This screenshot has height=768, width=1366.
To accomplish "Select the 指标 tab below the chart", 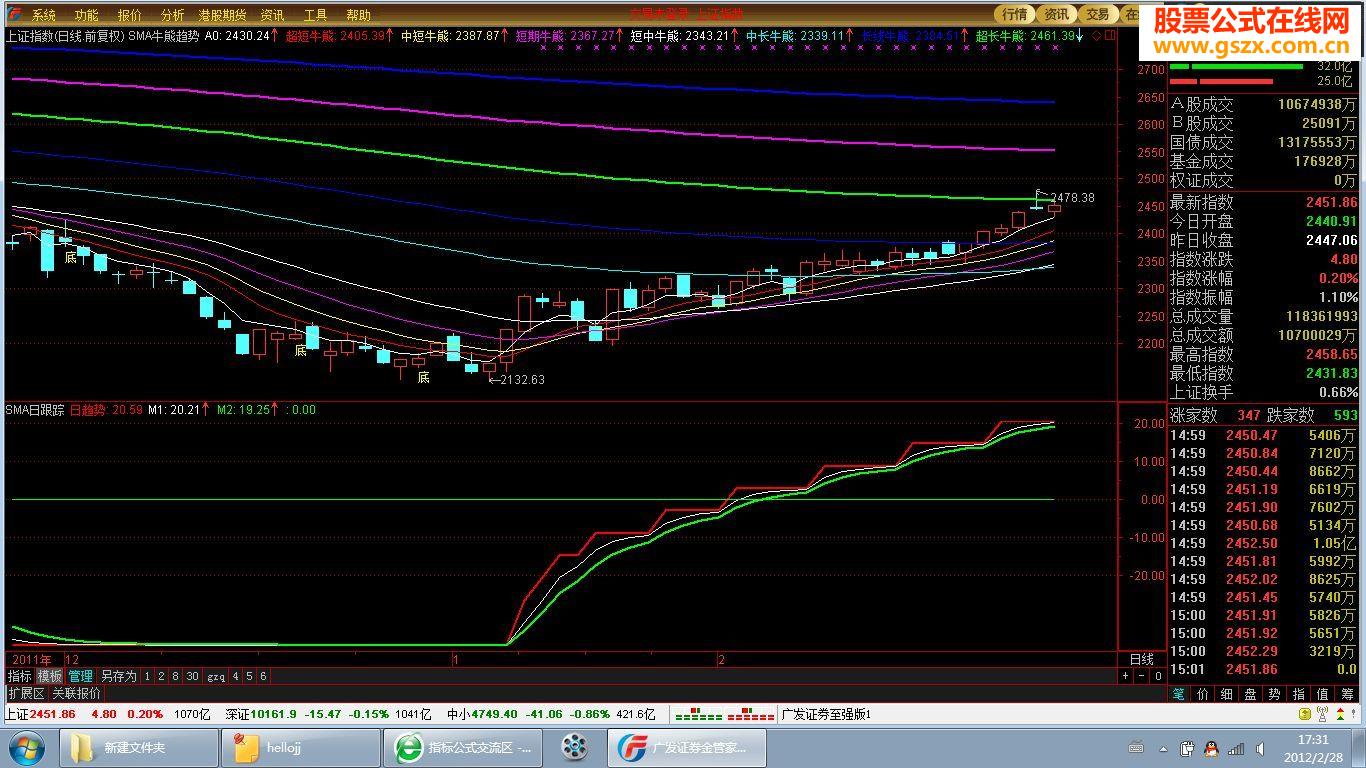I will (20, 677).
